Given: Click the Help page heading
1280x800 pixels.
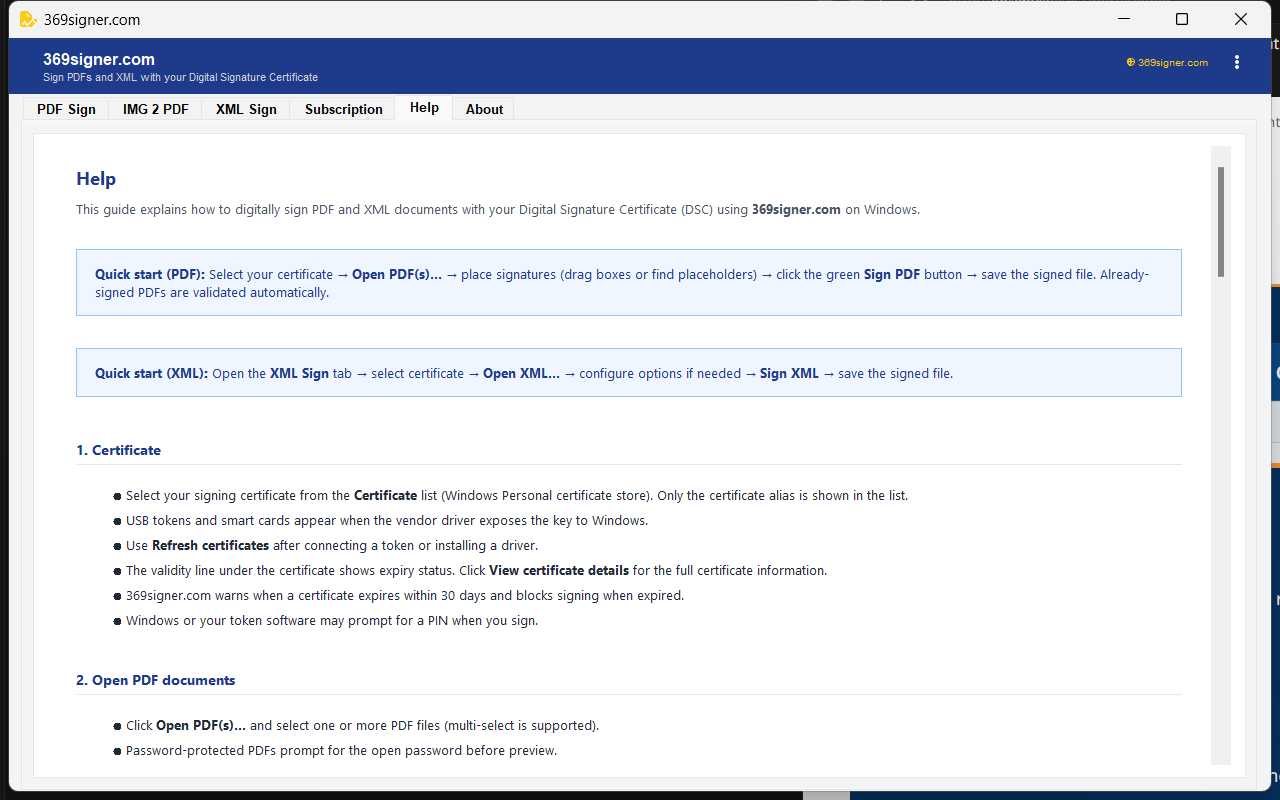Looking at the screenshot, I should (96, 179).
